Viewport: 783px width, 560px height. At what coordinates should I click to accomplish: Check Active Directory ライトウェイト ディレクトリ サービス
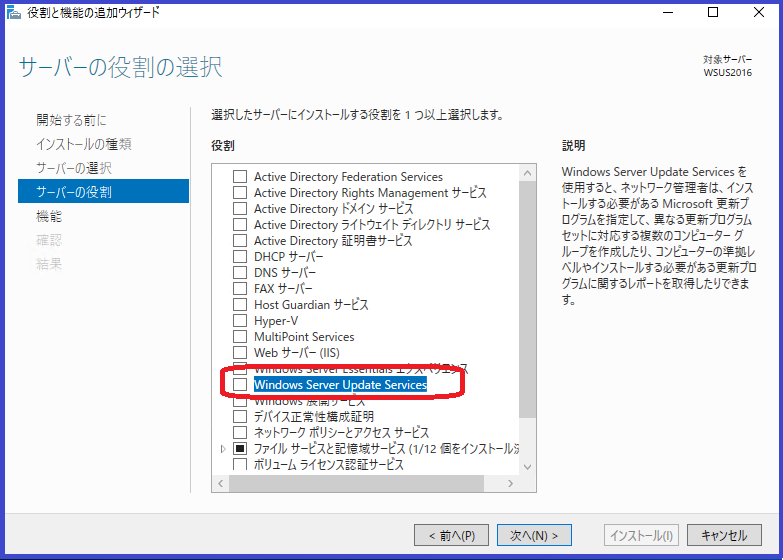click(240, 224)
